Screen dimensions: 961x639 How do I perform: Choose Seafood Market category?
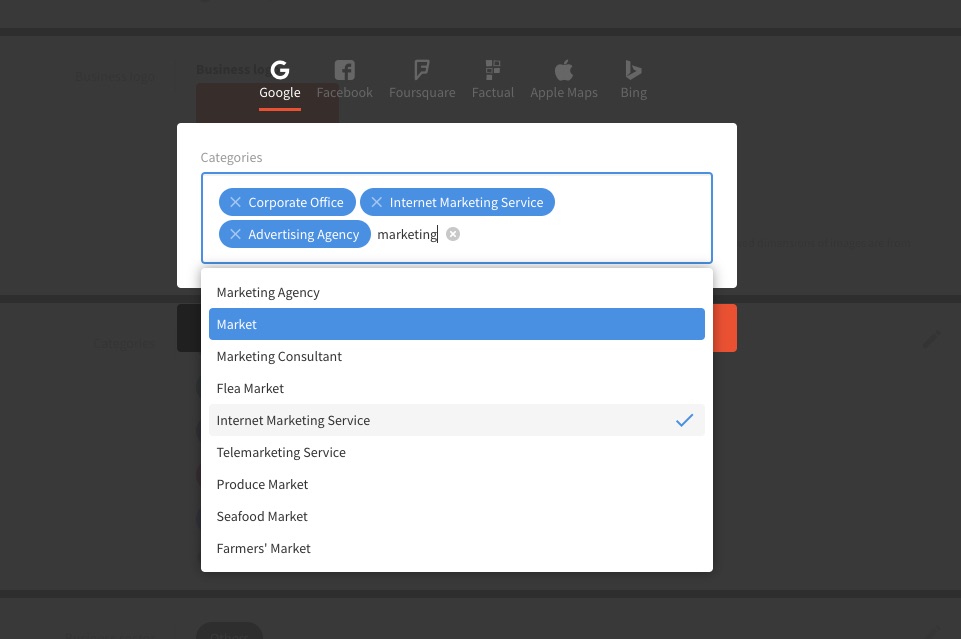[x=457, y=516]
